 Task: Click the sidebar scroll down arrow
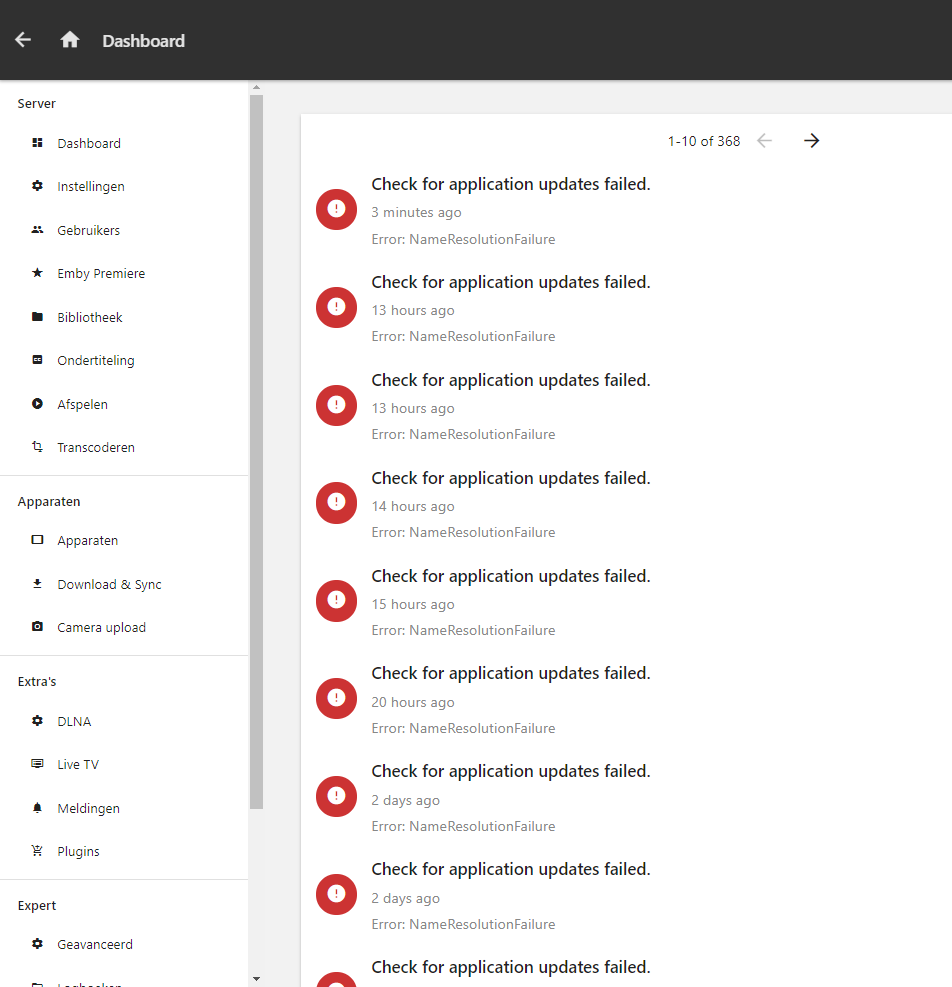coord(256,979)
